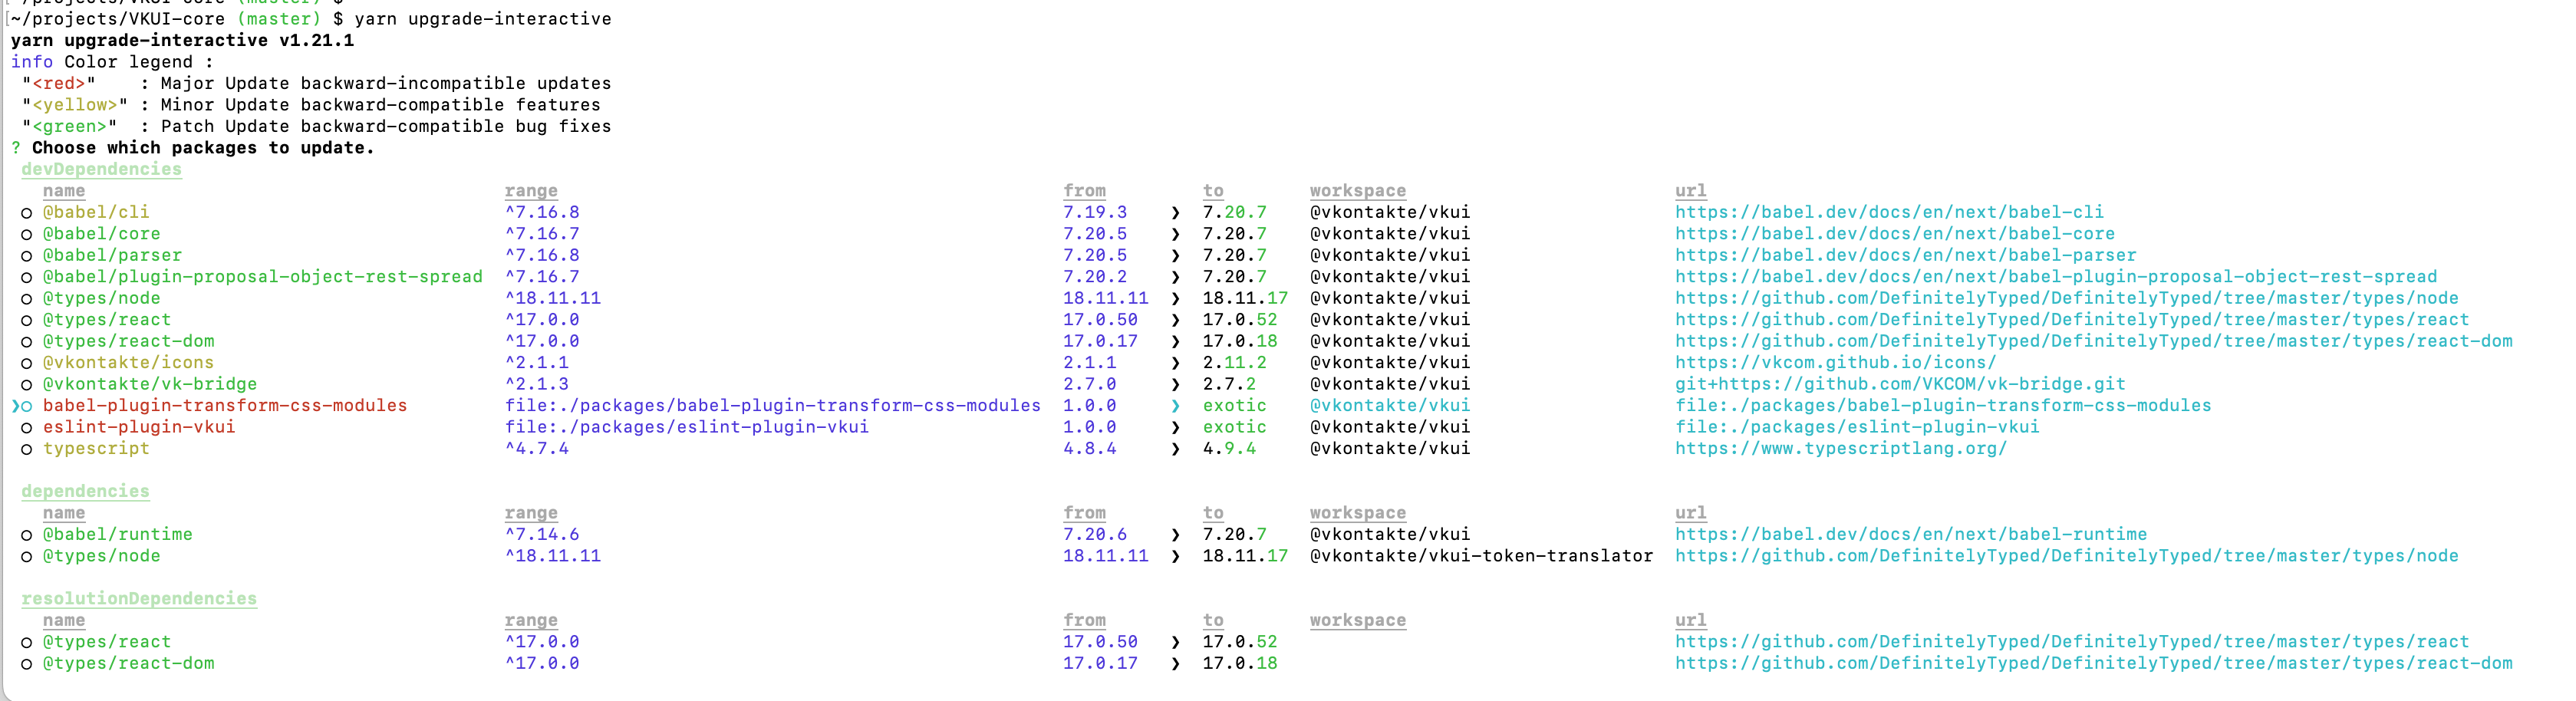Select @types/react-dom circle under resolutionDependencies
This screenshot has height=701, width=2576.
[x=27, y=664]
